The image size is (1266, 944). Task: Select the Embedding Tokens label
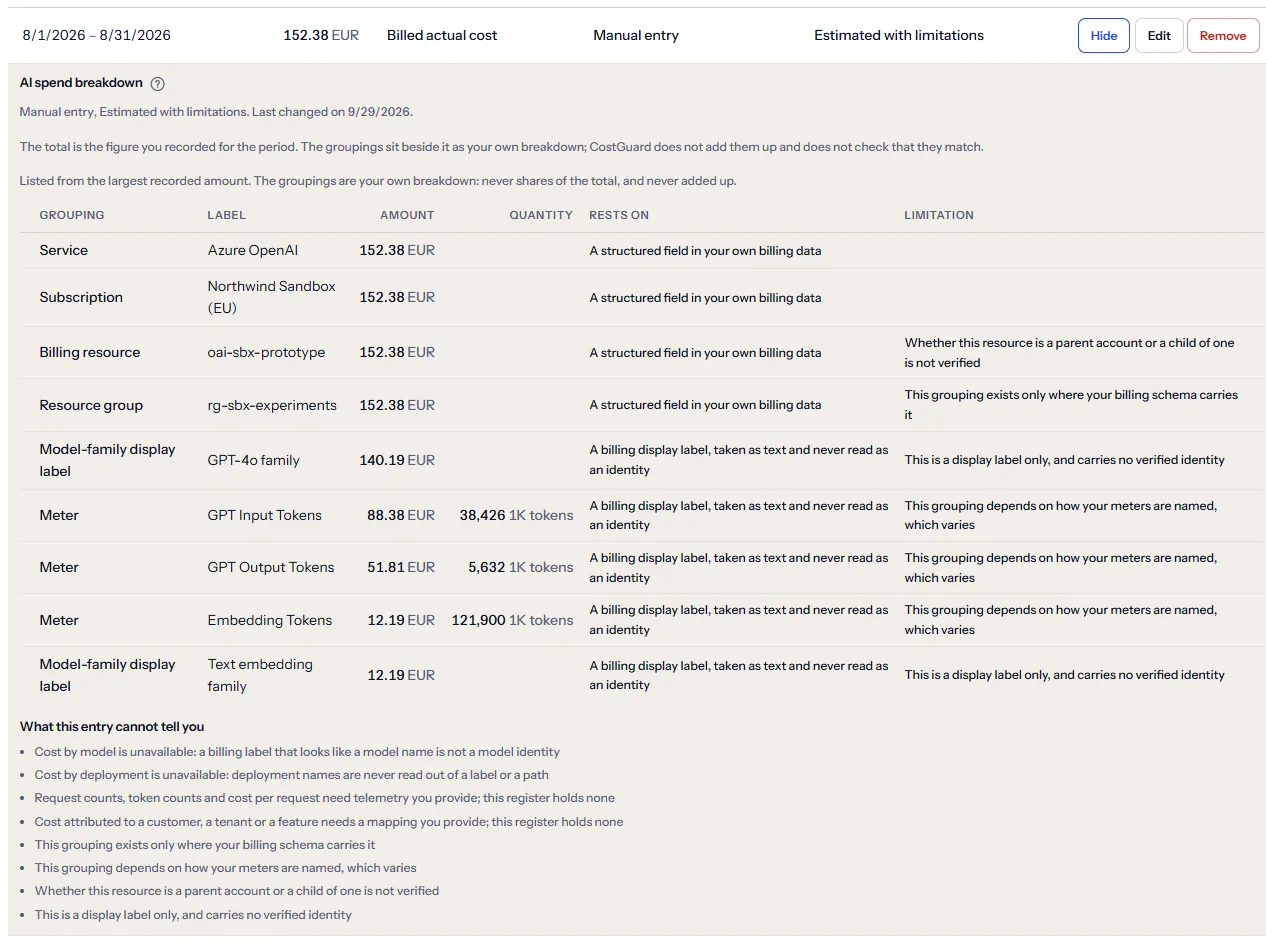pyautogui.click(x=270, y=620)
